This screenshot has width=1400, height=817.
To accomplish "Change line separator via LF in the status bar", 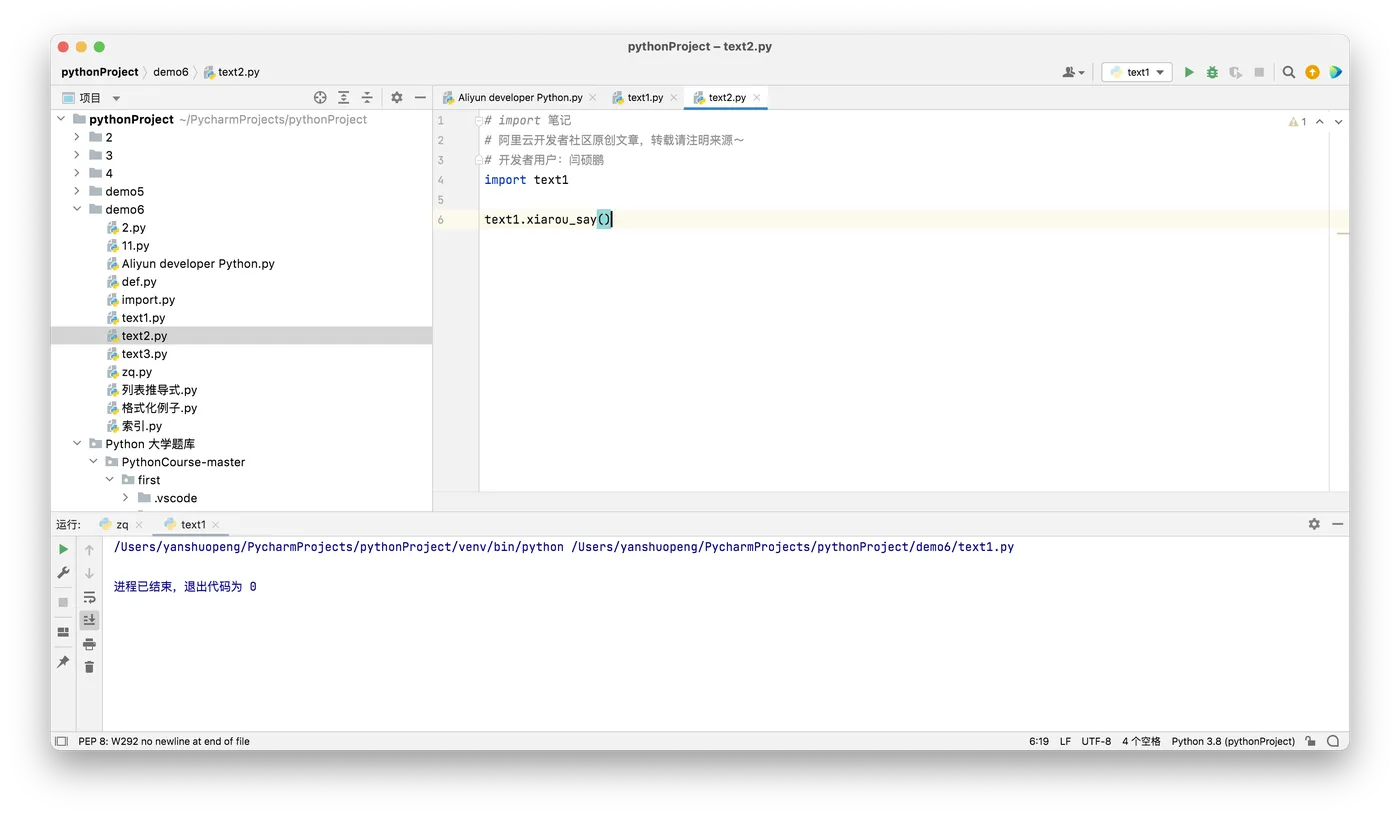I will point(1065,741).
